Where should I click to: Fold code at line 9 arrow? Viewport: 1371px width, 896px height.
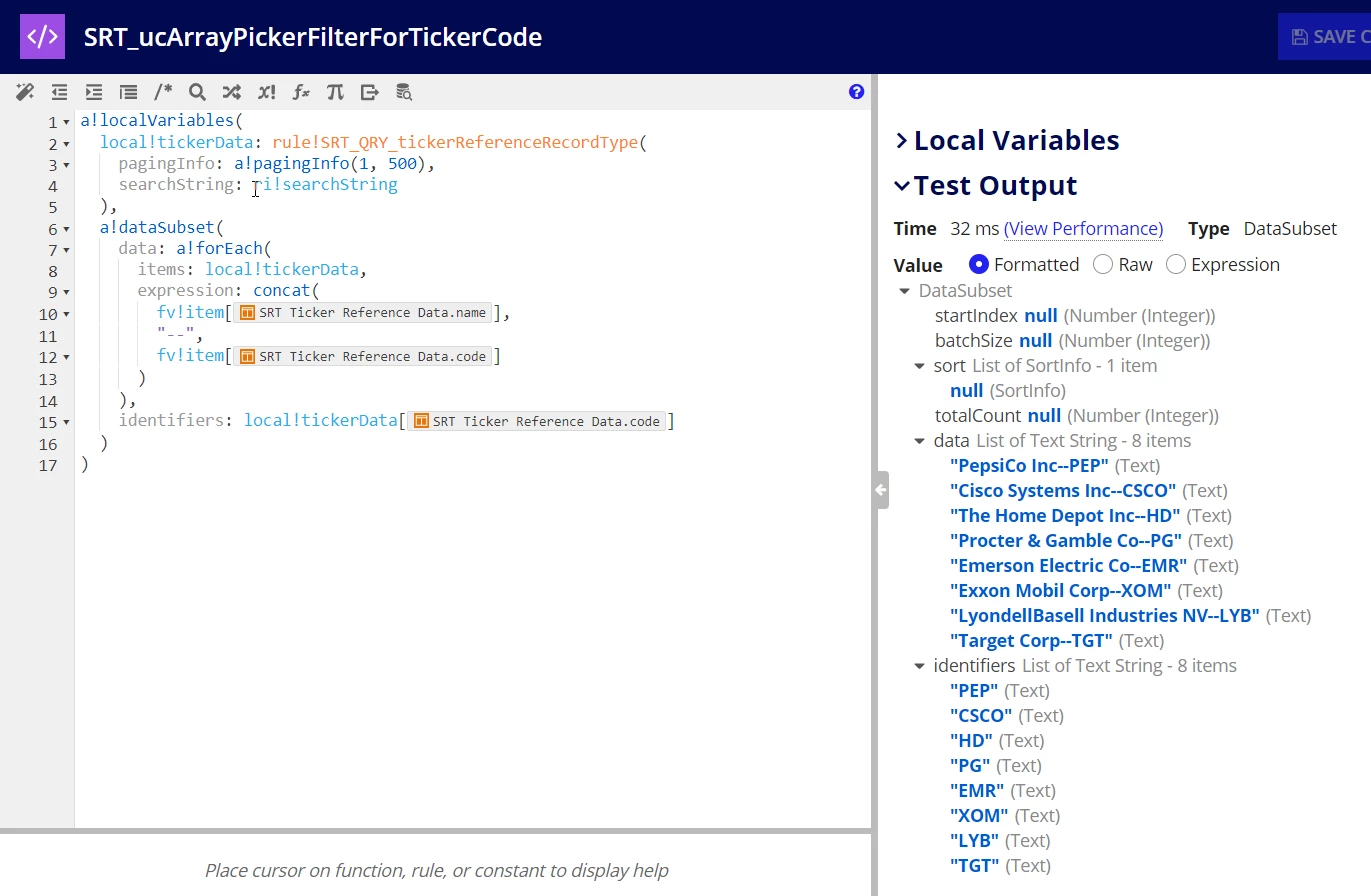pyautogui.click(x=67, y=293)
